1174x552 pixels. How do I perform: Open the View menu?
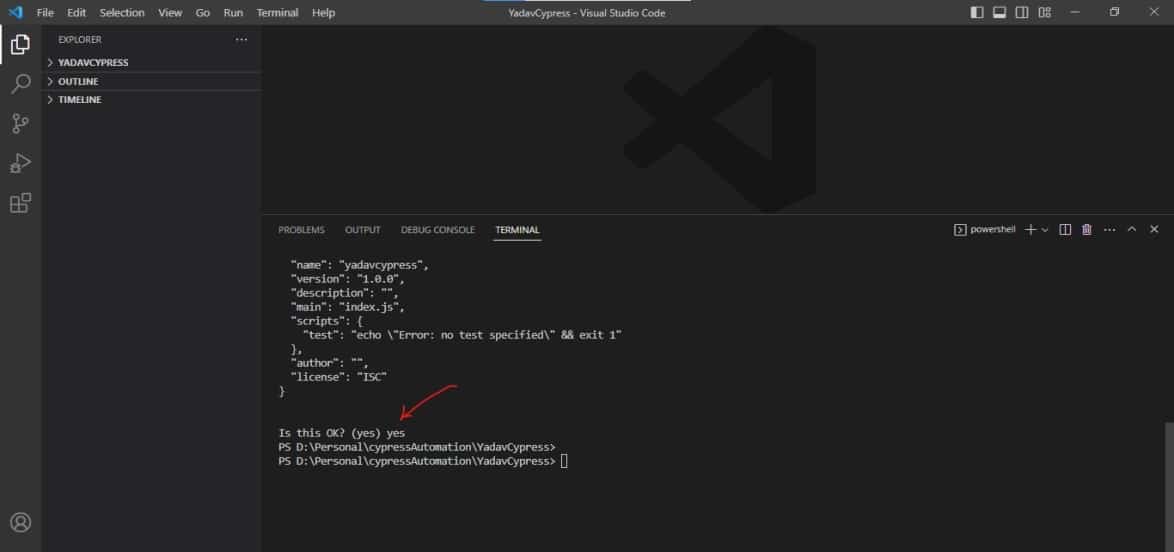(170, 13)
